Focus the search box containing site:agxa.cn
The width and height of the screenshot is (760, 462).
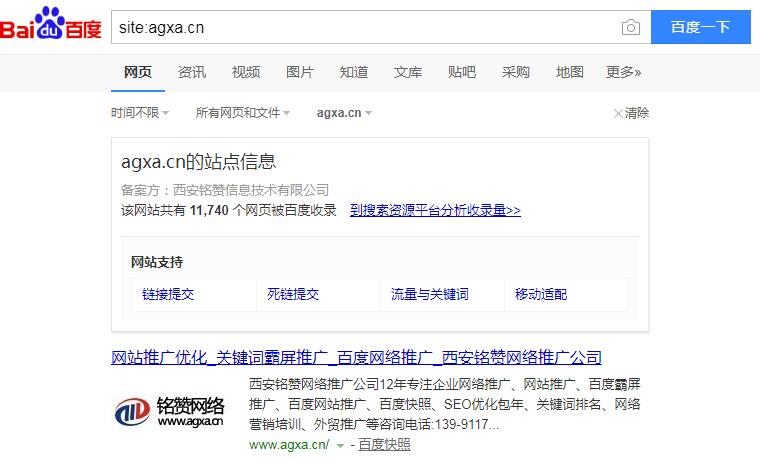pos(360,27)
